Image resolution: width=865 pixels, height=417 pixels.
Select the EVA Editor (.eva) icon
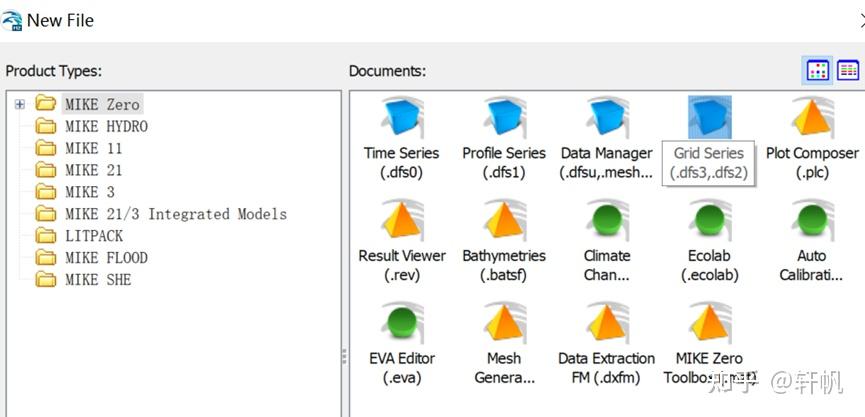[x=402, y=324]
